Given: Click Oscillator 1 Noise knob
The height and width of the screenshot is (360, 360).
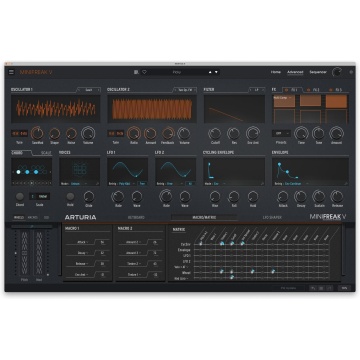Looking at the screenshot, I should click(71, 134).
